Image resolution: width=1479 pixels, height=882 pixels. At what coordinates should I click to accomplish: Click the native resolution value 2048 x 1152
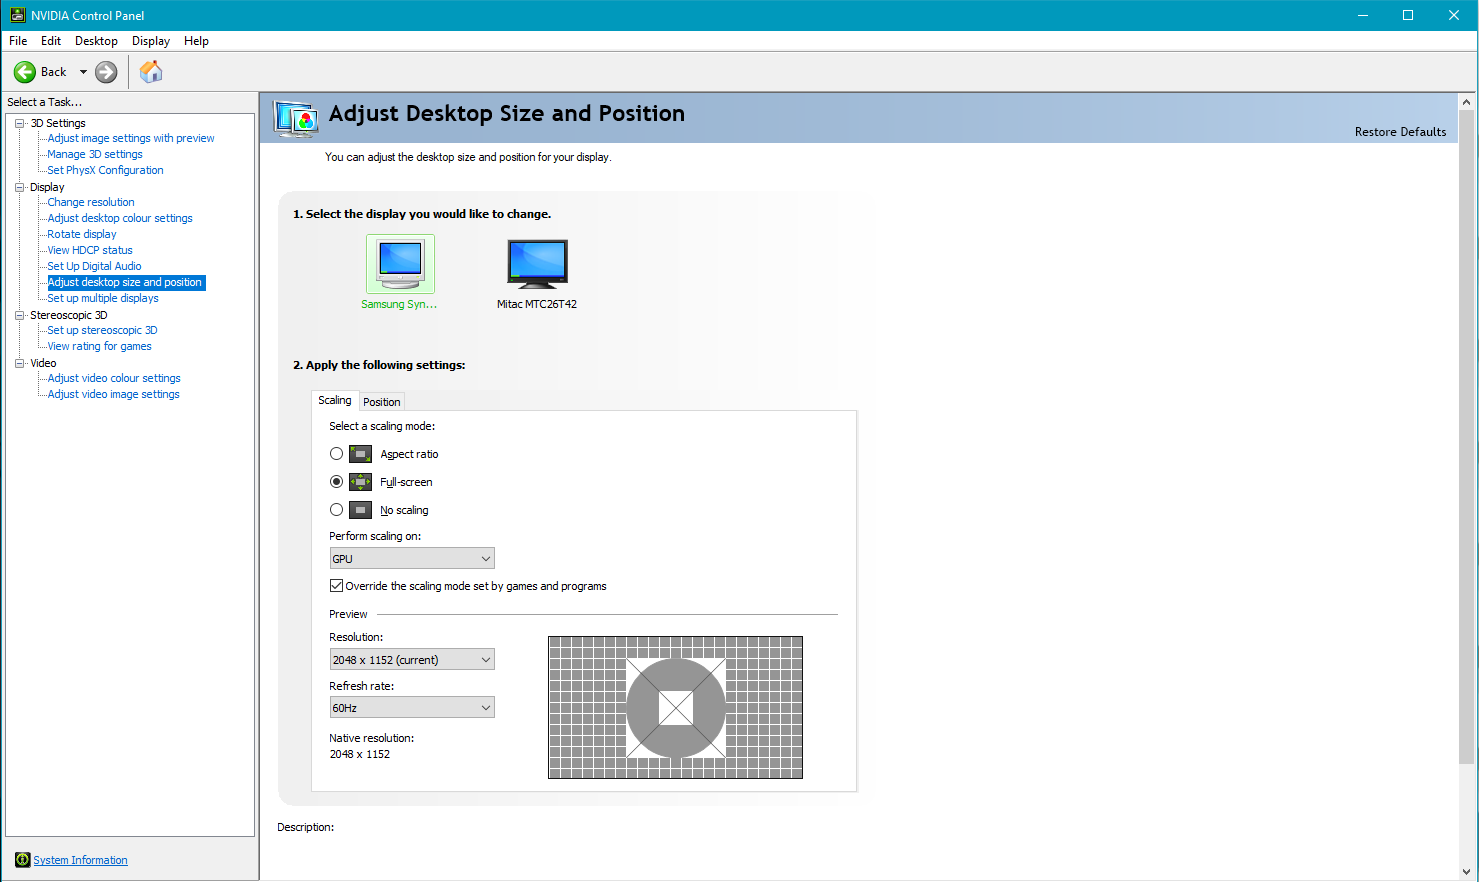[x=360, y=754]
